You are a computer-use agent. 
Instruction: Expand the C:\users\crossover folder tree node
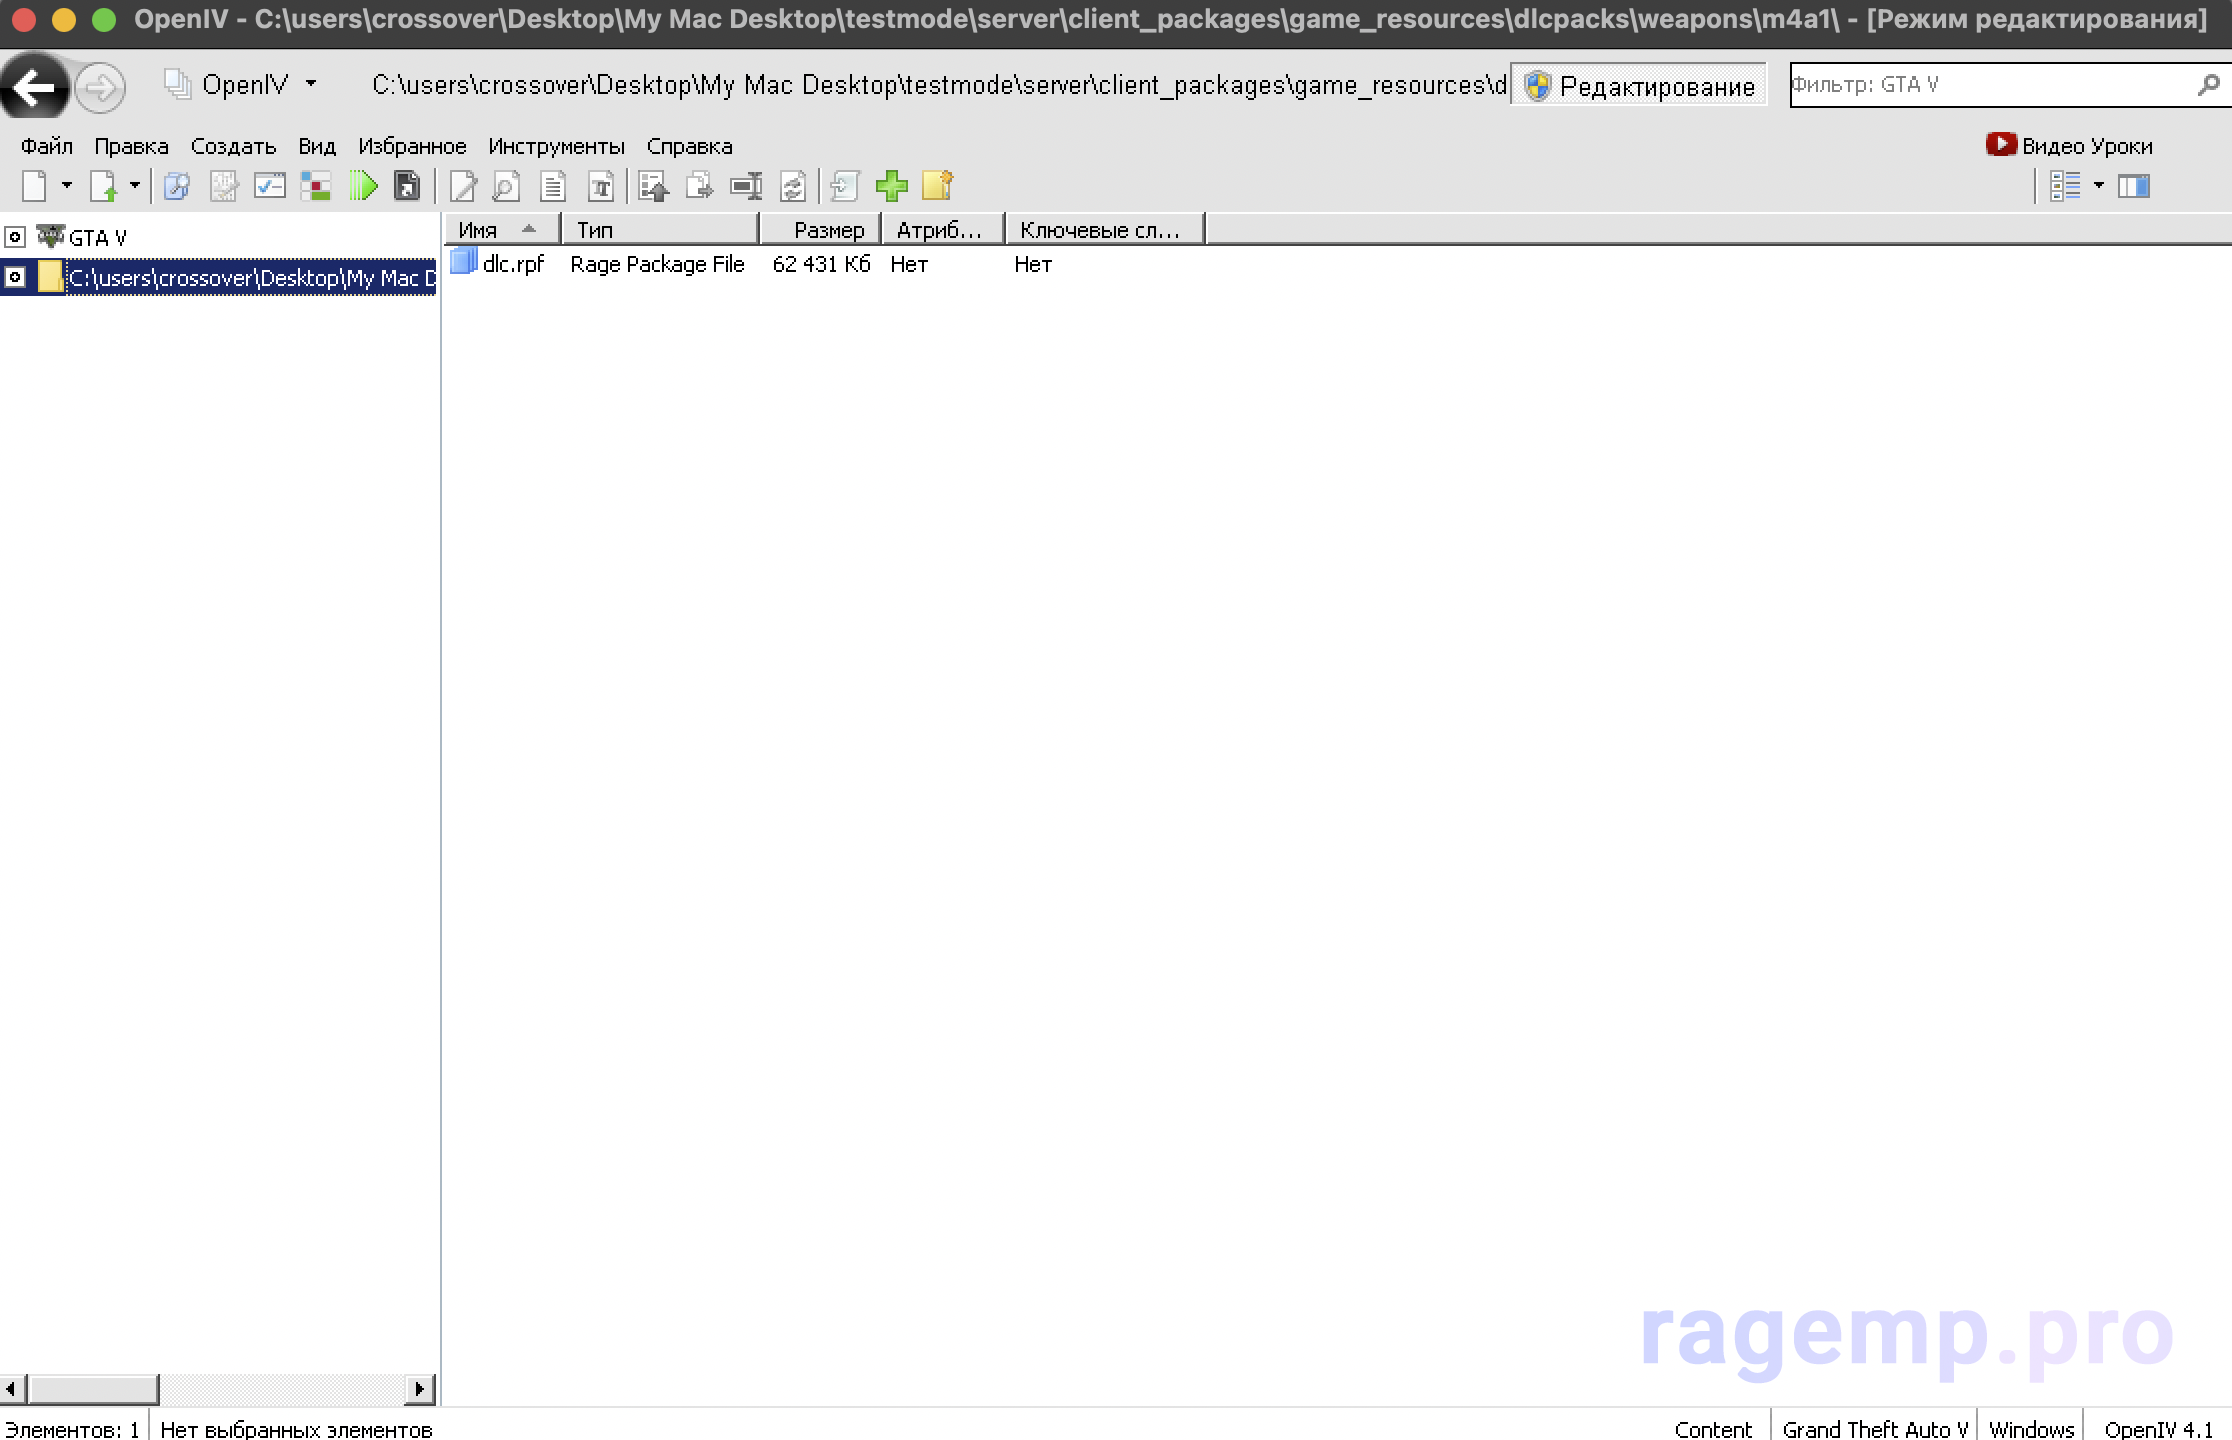pos(15,277)
